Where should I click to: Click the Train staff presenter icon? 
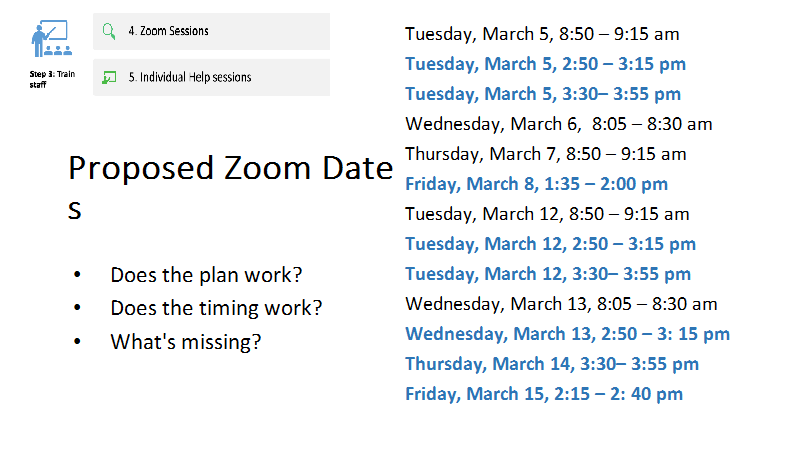52,38
